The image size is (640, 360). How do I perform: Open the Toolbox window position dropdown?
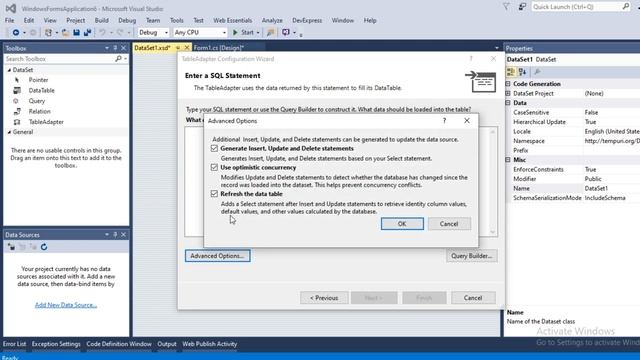click(x=107, y=48)
